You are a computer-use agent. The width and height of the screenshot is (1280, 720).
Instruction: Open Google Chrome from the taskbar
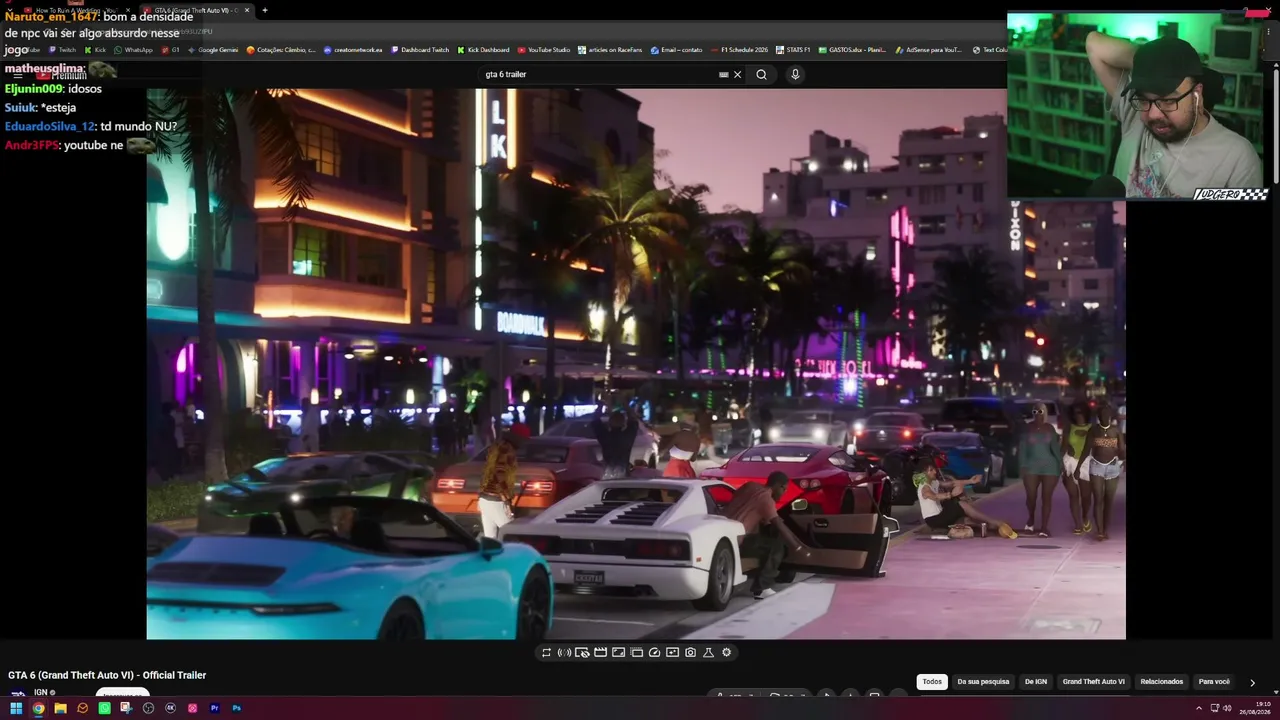[38, 708]
